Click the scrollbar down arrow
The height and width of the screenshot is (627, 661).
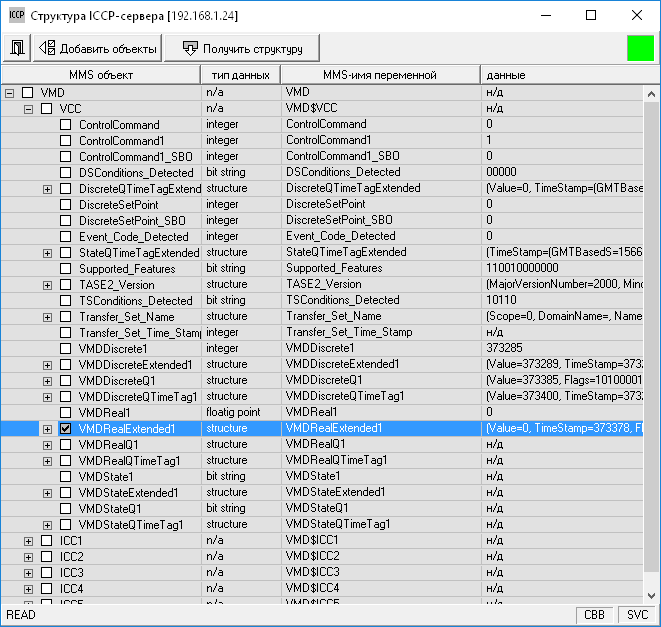pyautogui.click(x=651, y=596)
